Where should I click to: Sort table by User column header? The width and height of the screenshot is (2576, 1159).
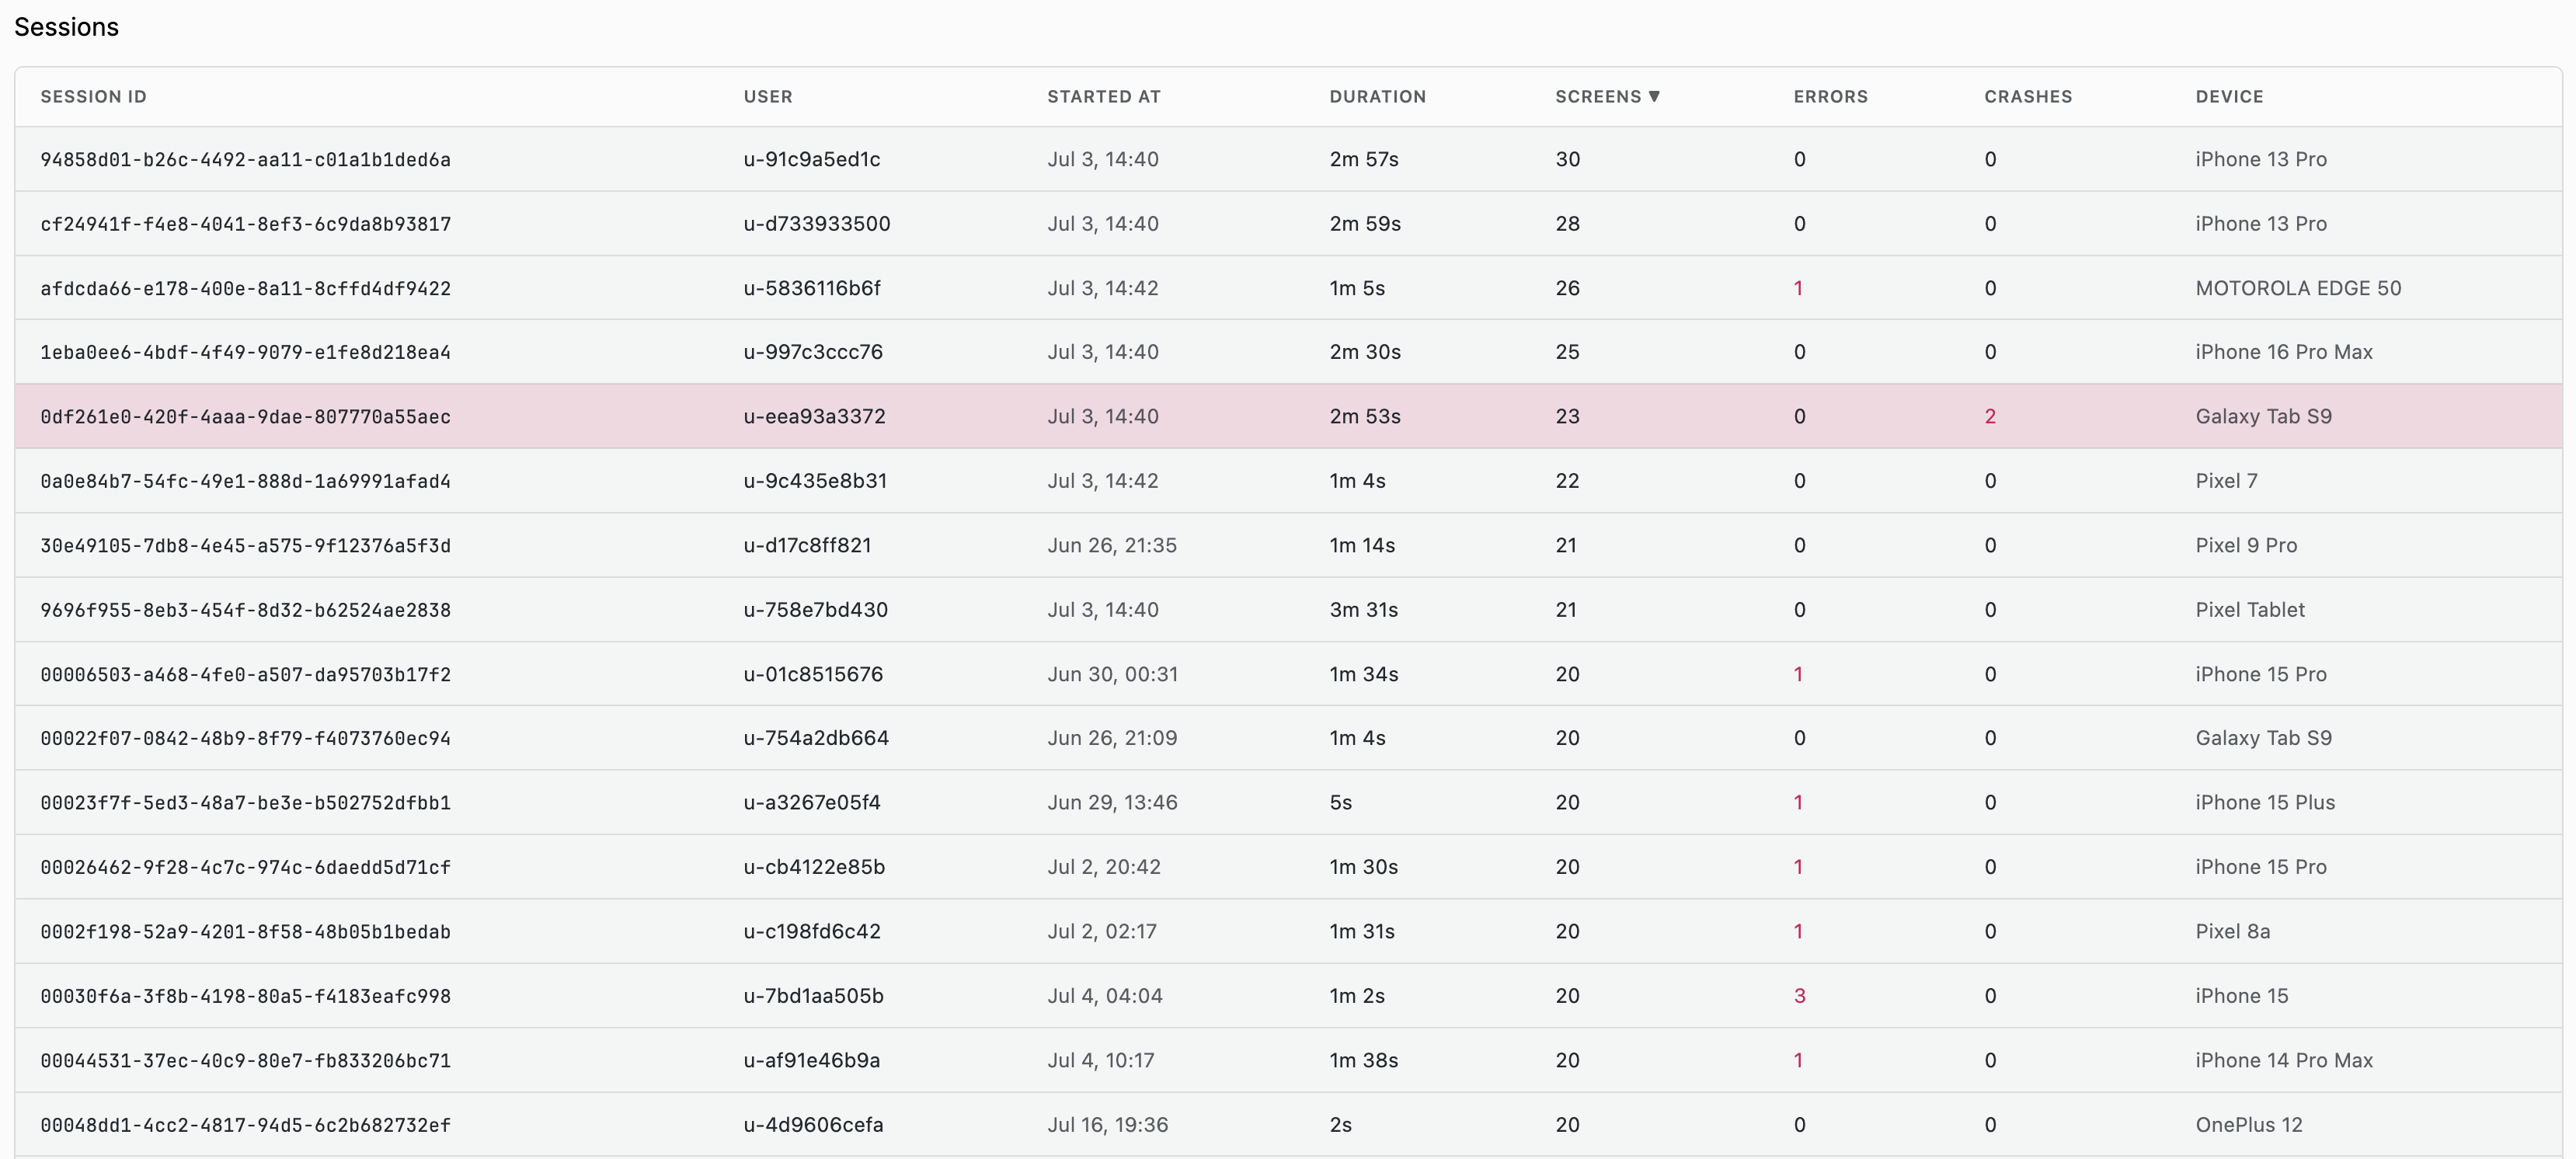[767, 96]
